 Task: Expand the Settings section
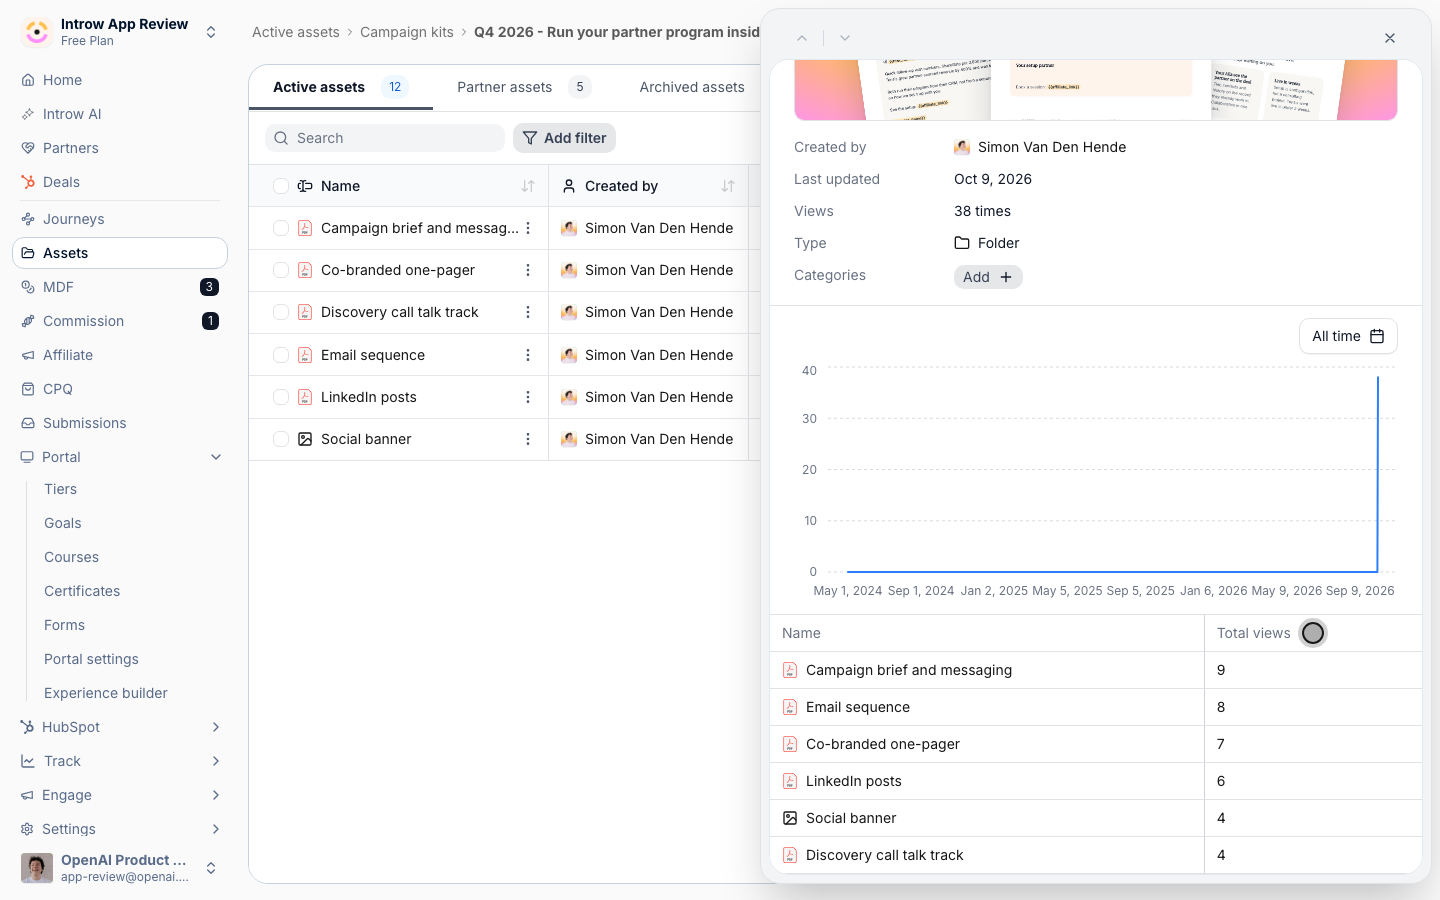[216, 829]
